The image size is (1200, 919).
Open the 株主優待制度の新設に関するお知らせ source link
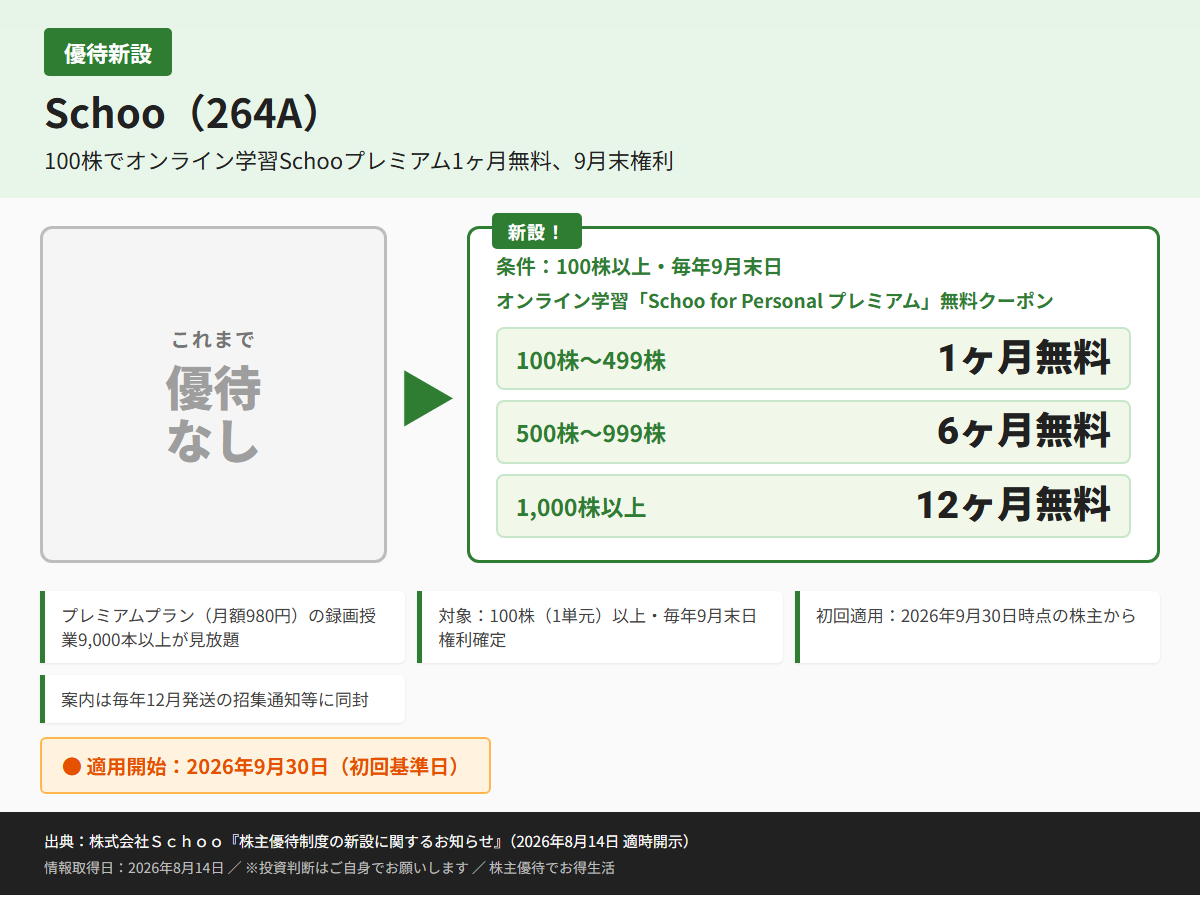pyautogui.click(x=367, y=841)
